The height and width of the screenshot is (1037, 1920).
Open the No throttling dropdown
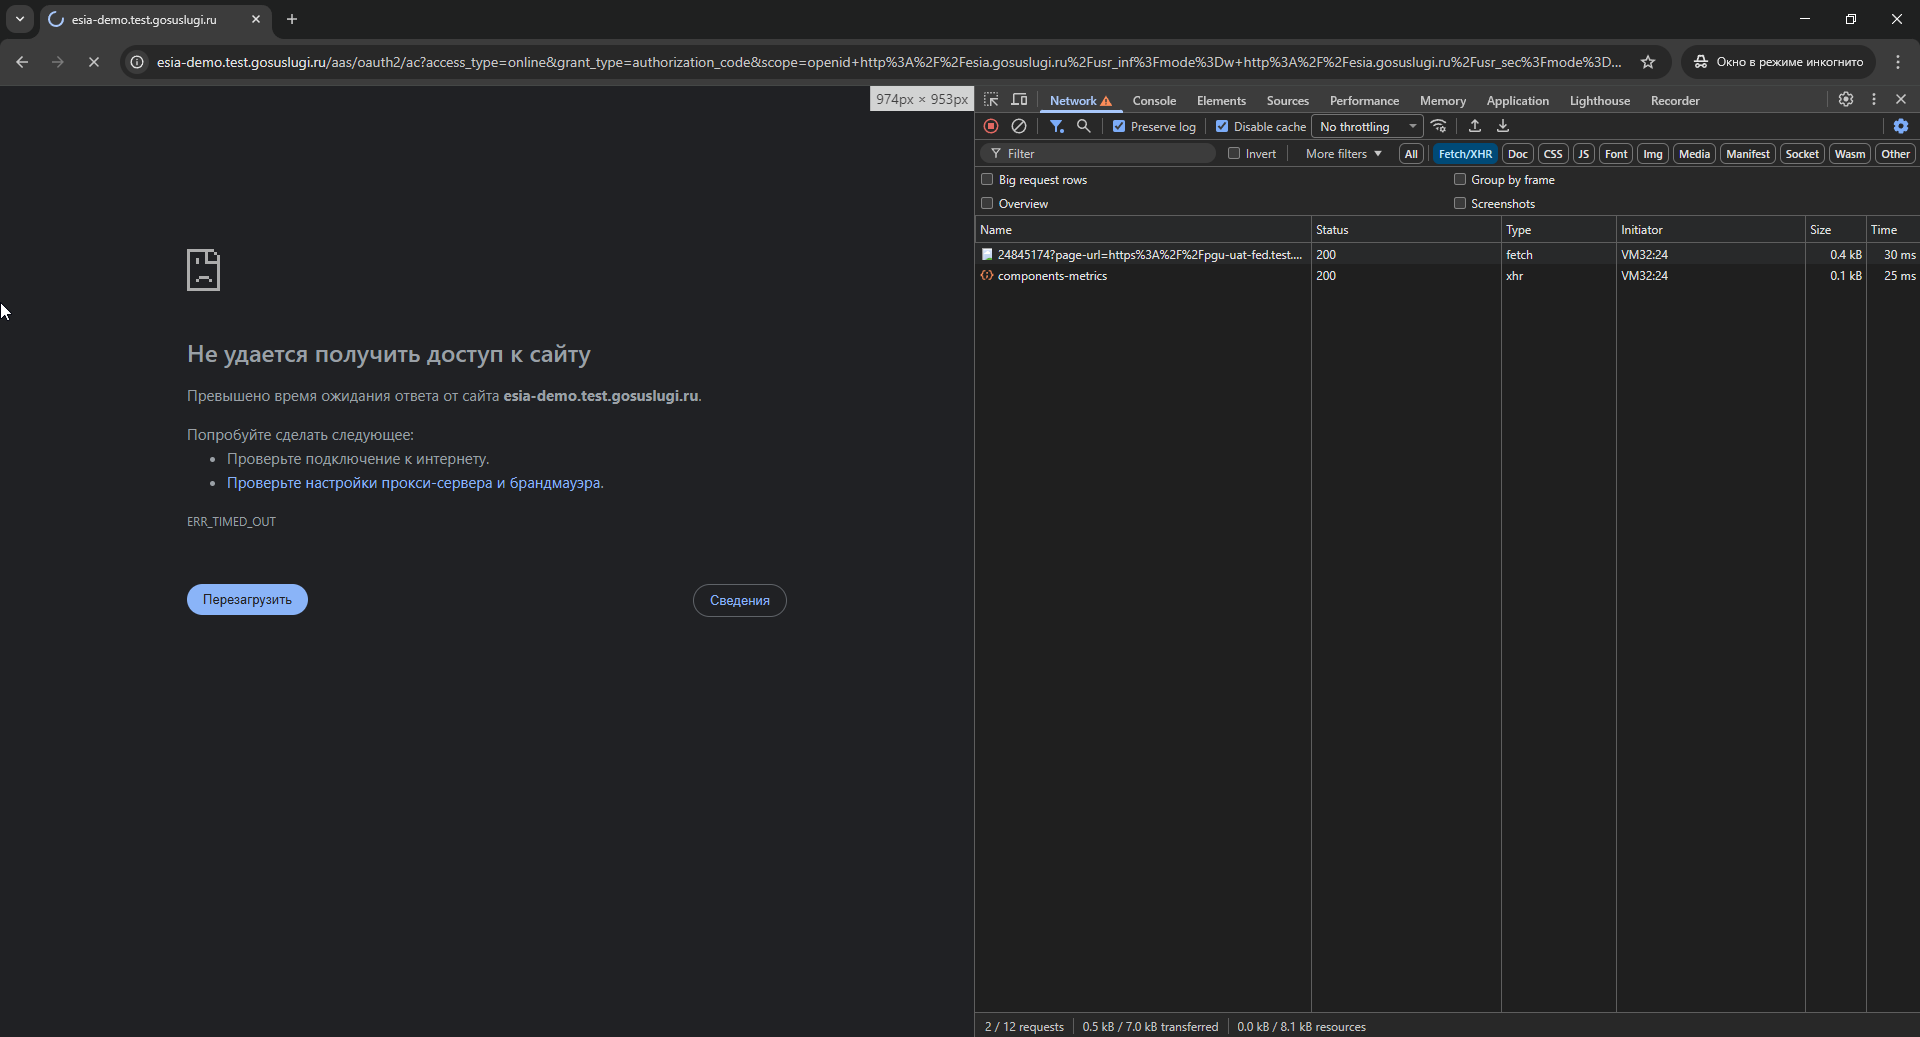[x=1367, y=127]
